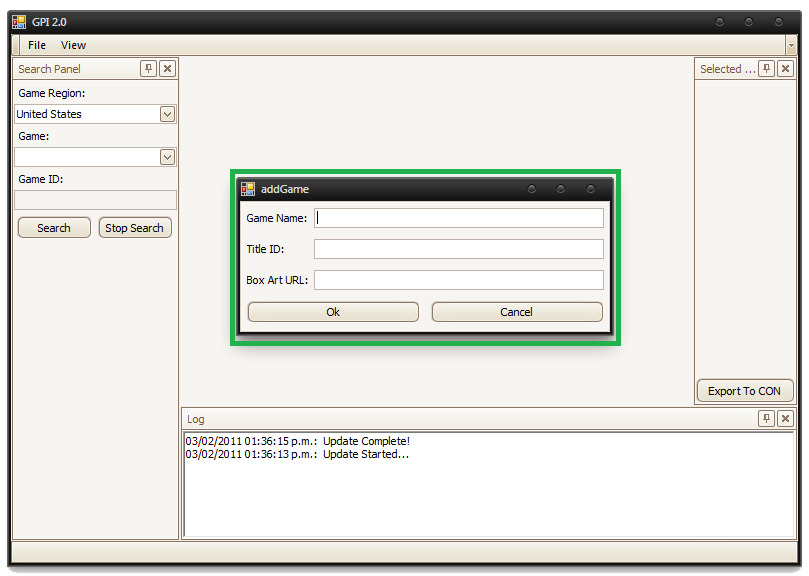Click Export To CON button
Viewport: 809px width, 576px height.
[x=744, y=391]
